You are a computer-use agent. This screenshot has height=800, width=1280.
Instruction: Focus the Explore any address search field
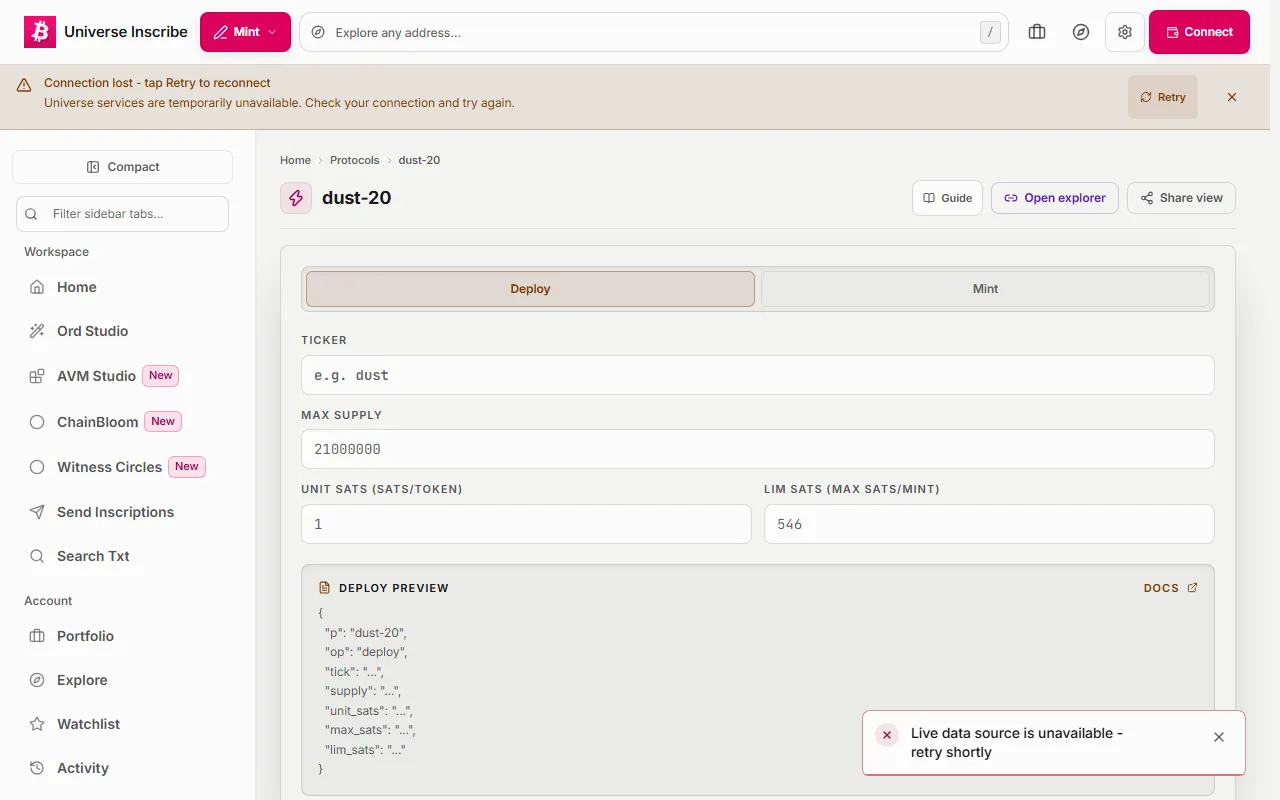[654, 32]
